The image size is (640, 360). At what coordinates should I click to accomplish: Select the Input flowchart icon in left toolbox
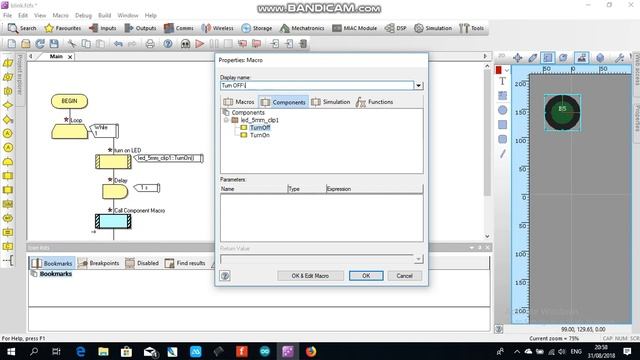click(8, 63)
